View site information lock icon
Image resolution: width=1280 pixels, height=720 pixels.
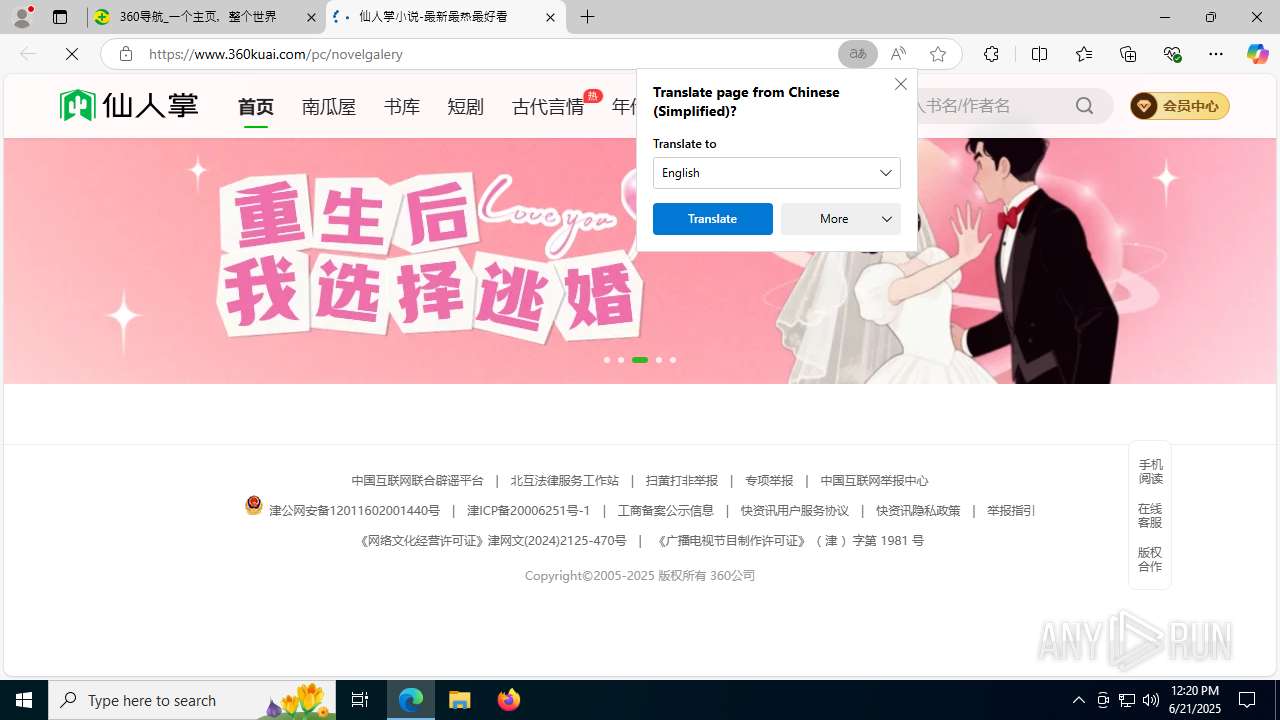tap(125, 54)
